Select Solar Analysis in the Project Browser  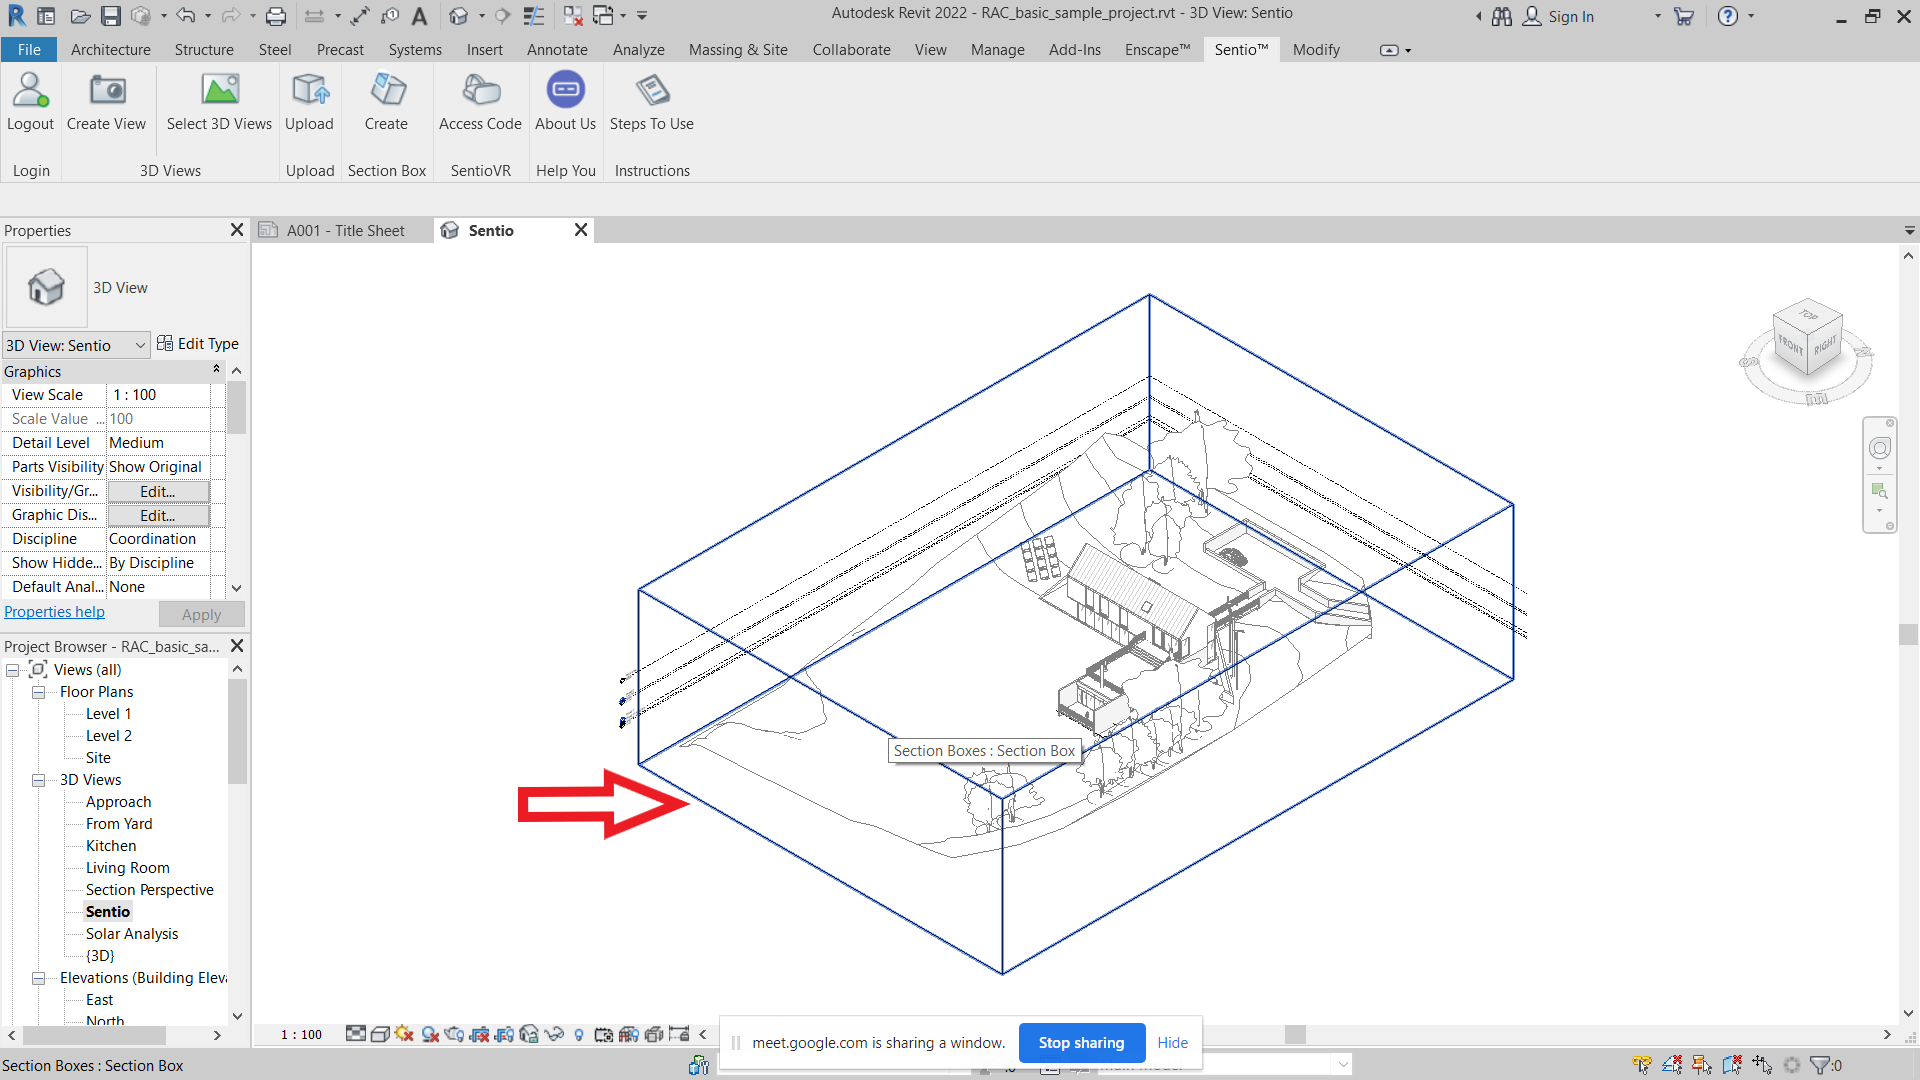132,934
